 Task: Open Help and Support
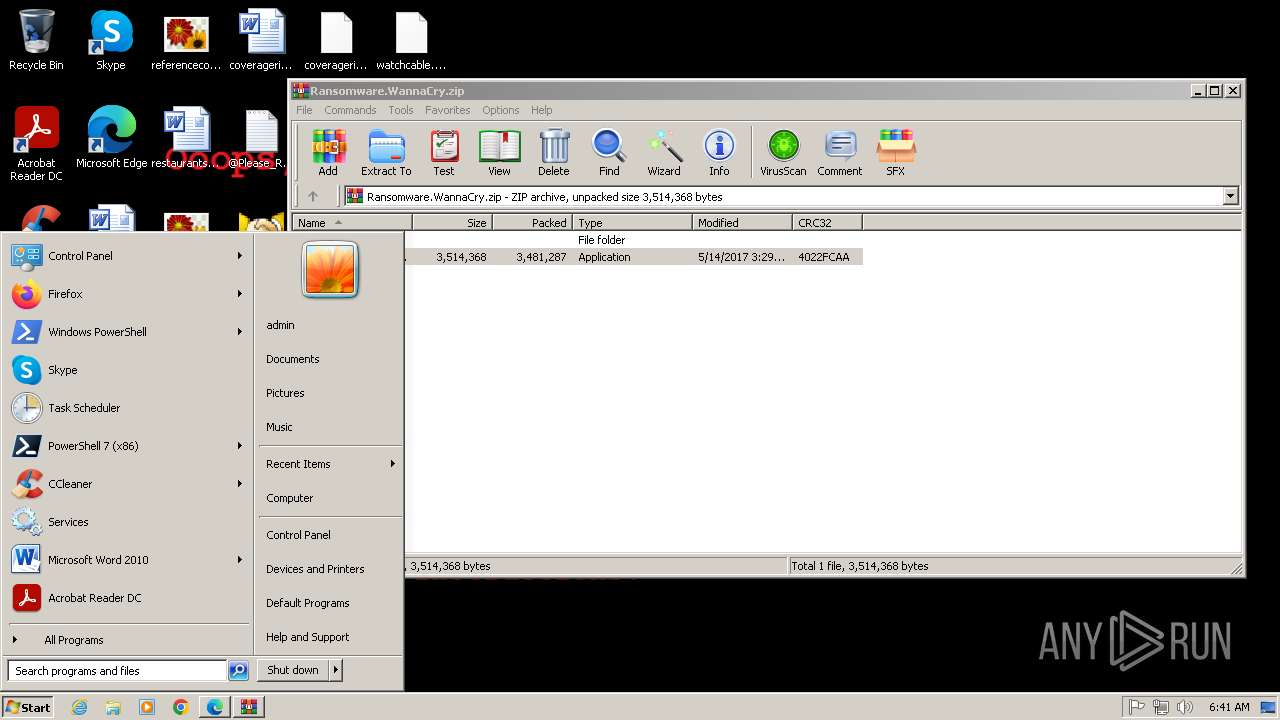(308, 637)
